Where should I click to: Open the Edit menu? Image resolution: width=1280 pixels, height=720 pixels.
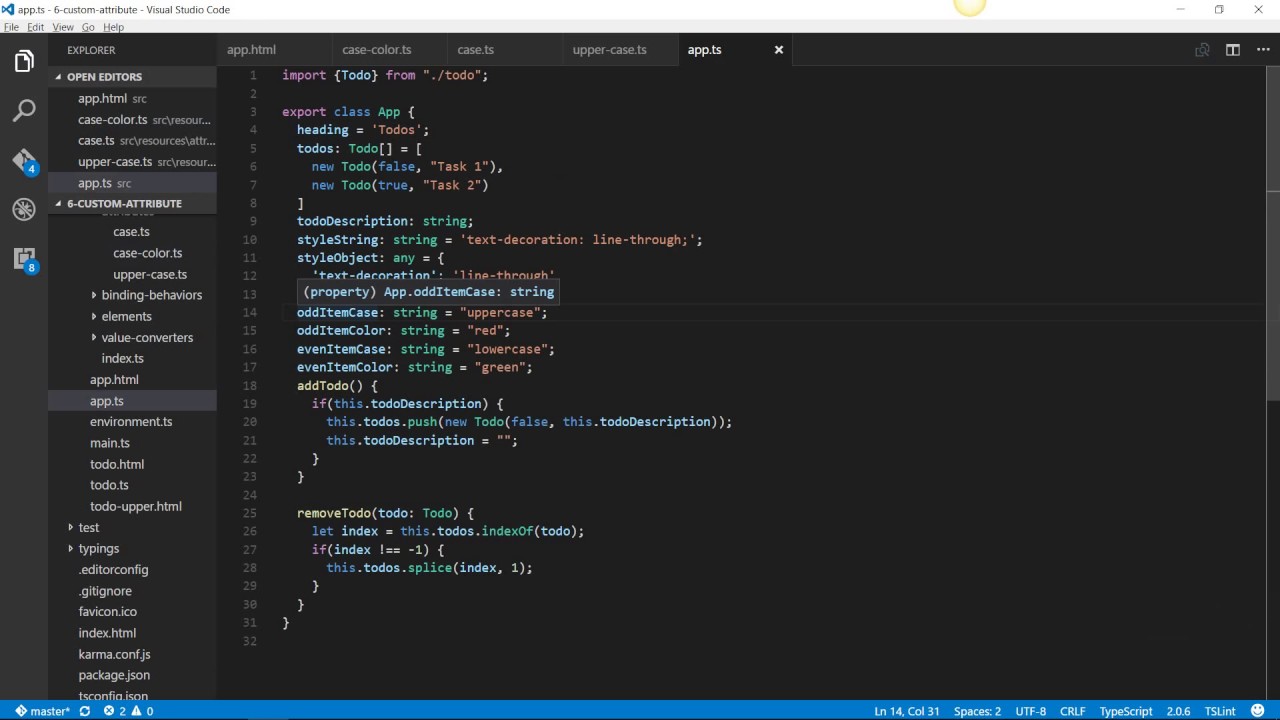click(x=36, y=27)
